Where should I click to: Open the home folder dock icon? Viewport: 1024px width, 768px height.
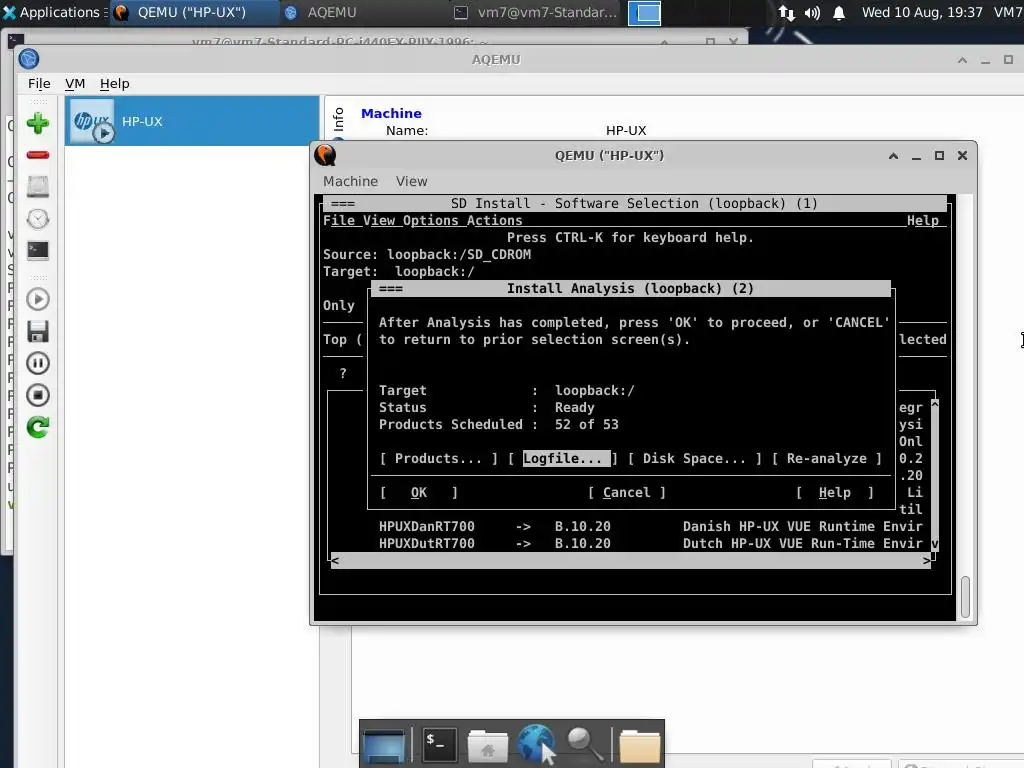(487, 745)
